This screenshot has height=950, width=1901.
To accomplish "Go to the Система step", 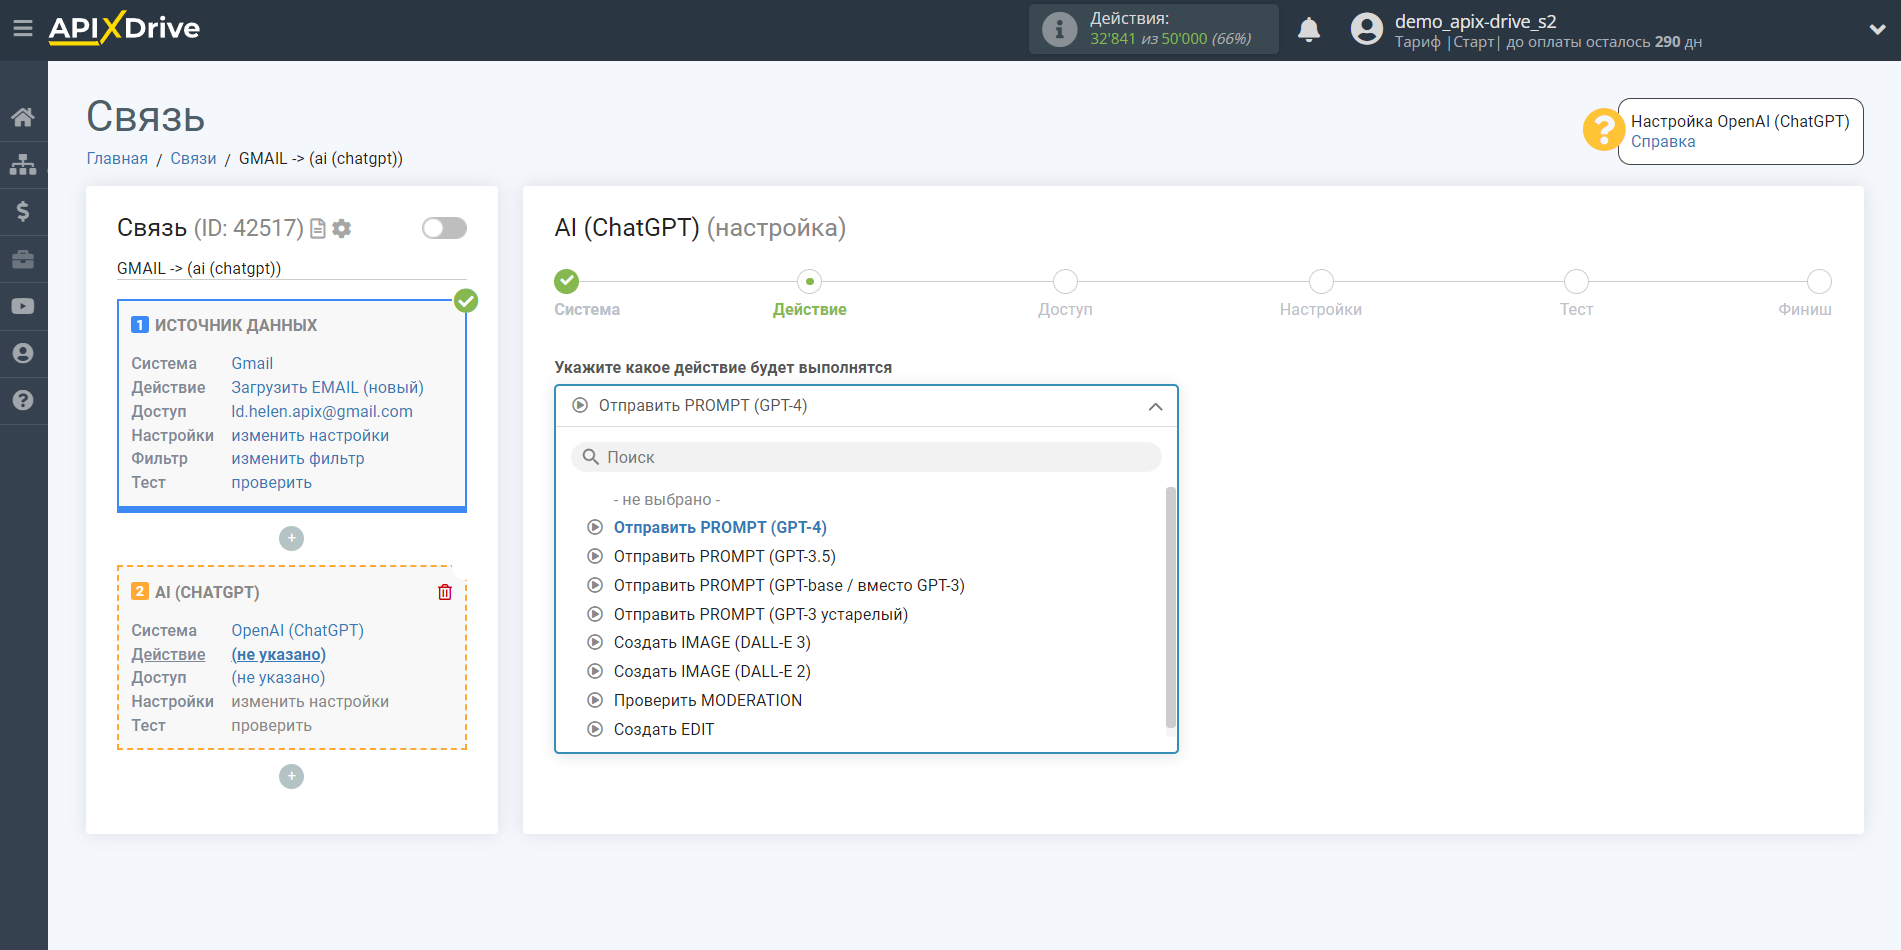I will coord(567,281).
